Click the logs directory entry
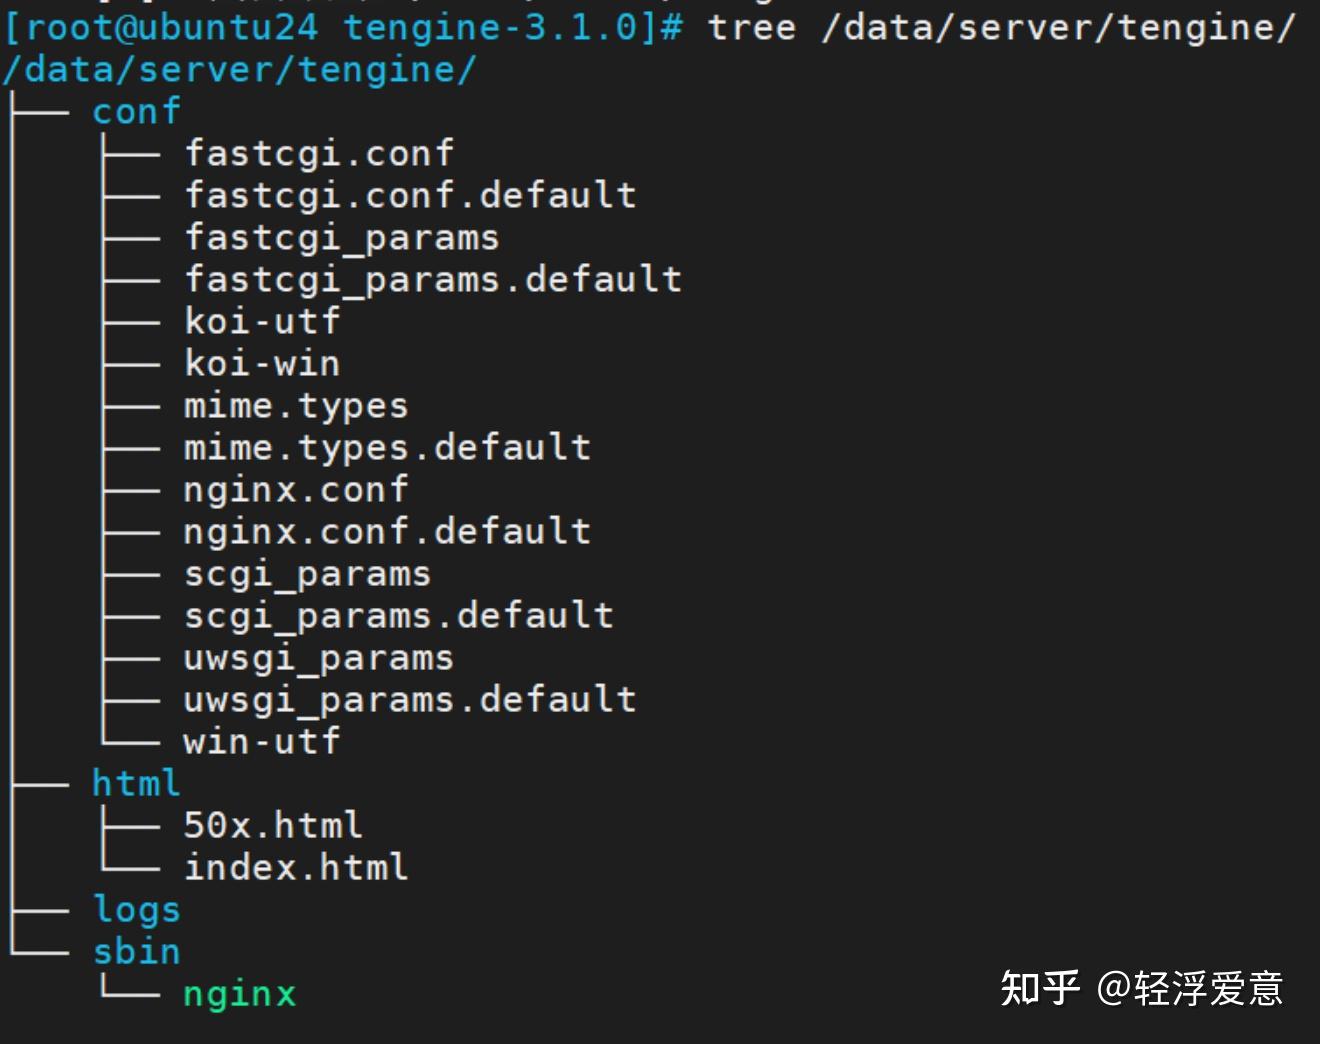Viewport: 1320px width, 1044px height. tap(136, 909)
